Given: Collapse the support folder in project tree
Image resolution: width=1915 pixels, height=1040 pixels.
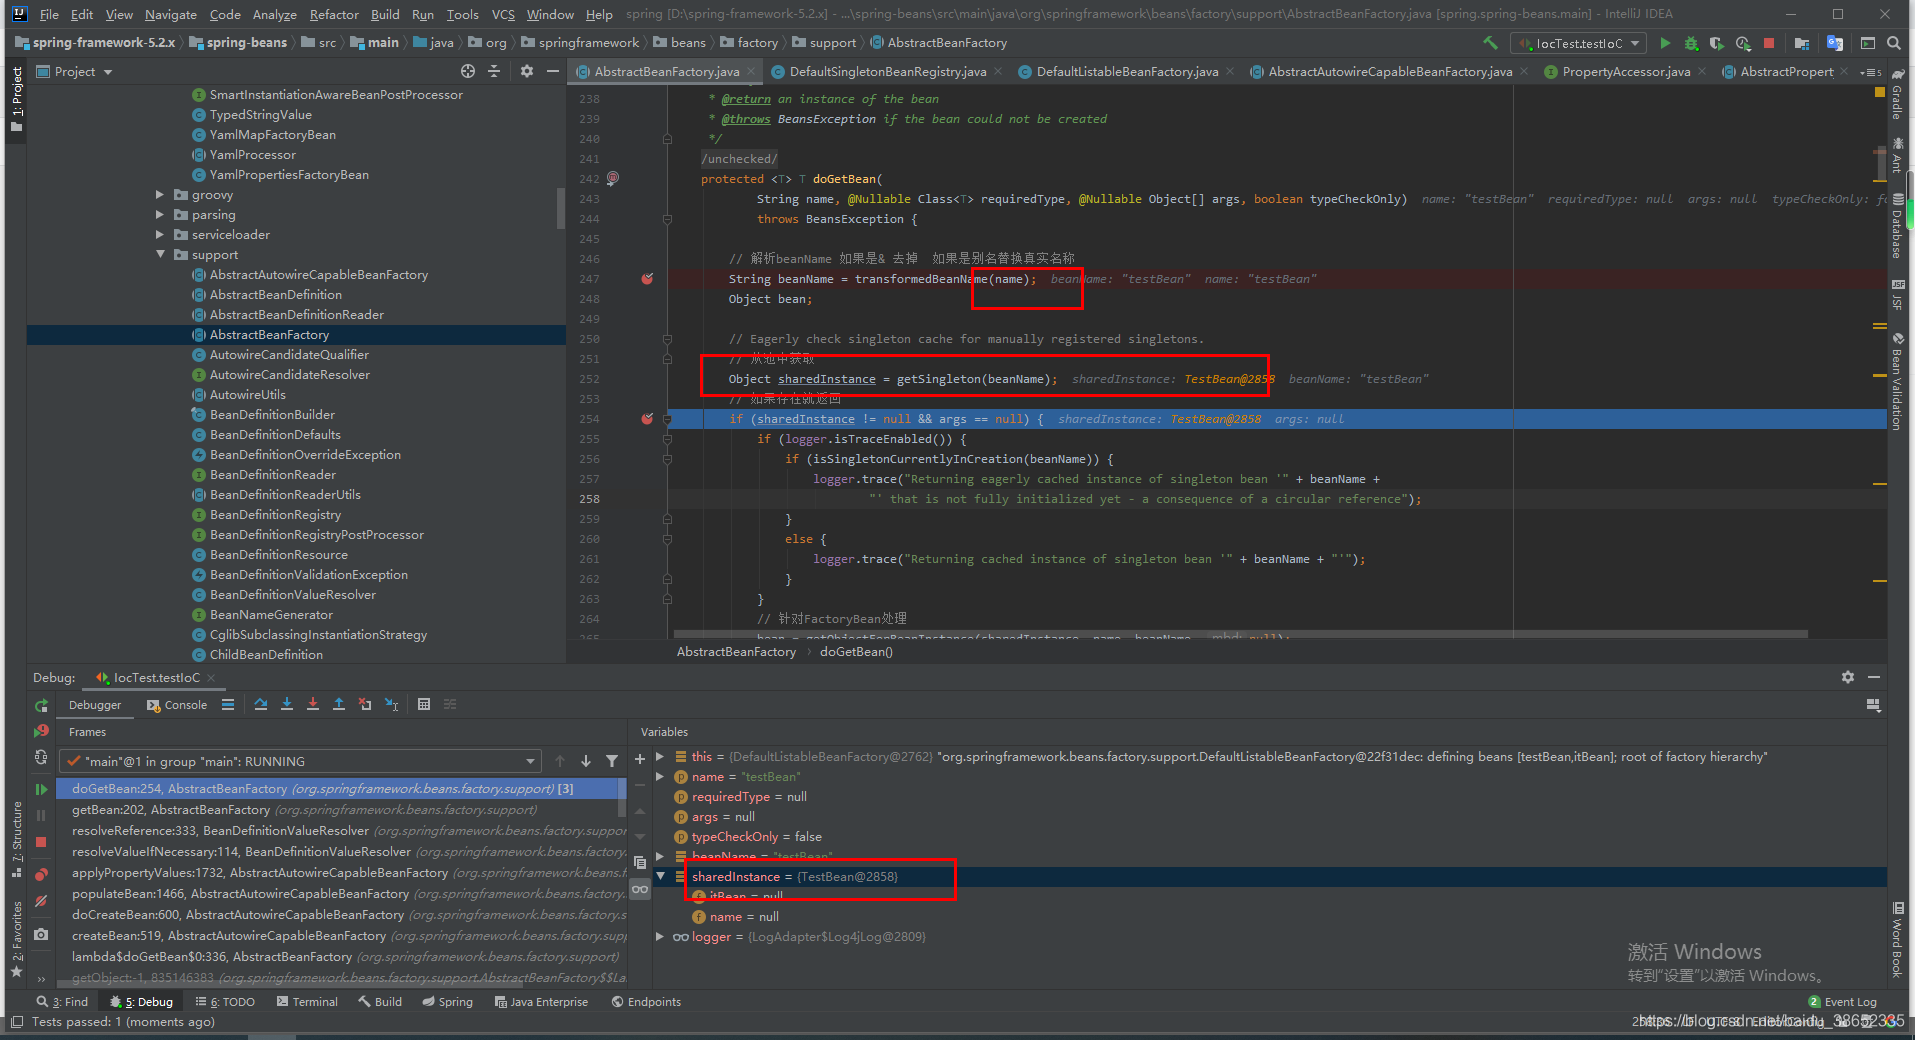Looking at the screenshot, I should (x=160, y=255).
